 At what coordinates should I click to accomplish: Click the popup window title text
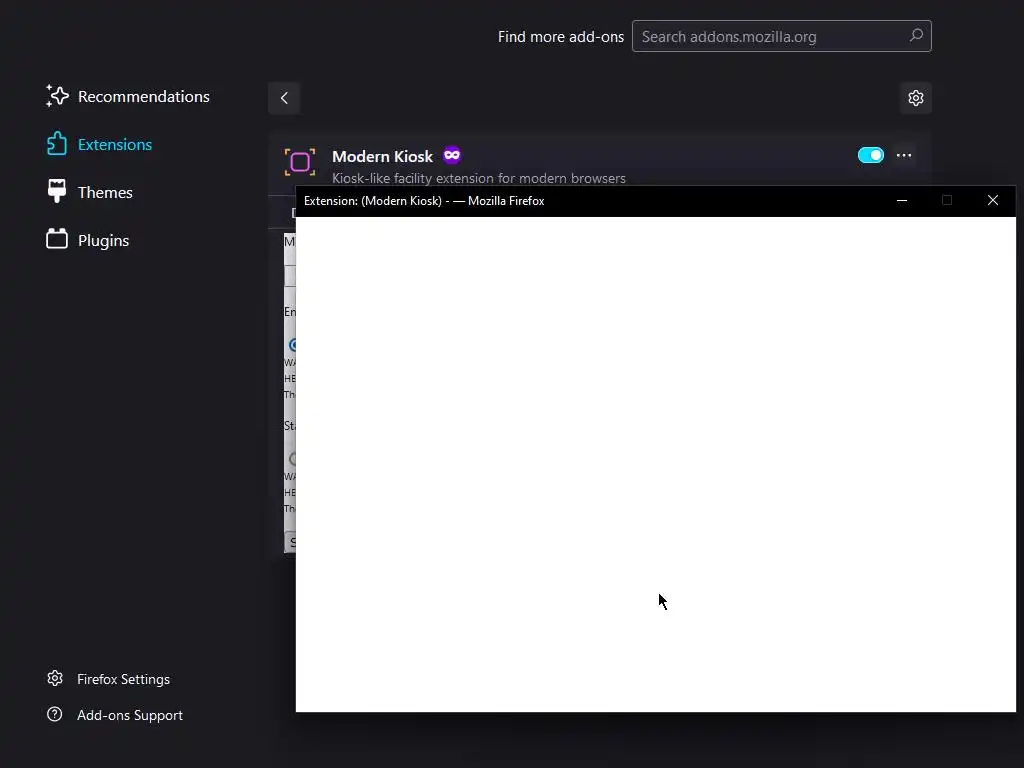tap(424, 201)
